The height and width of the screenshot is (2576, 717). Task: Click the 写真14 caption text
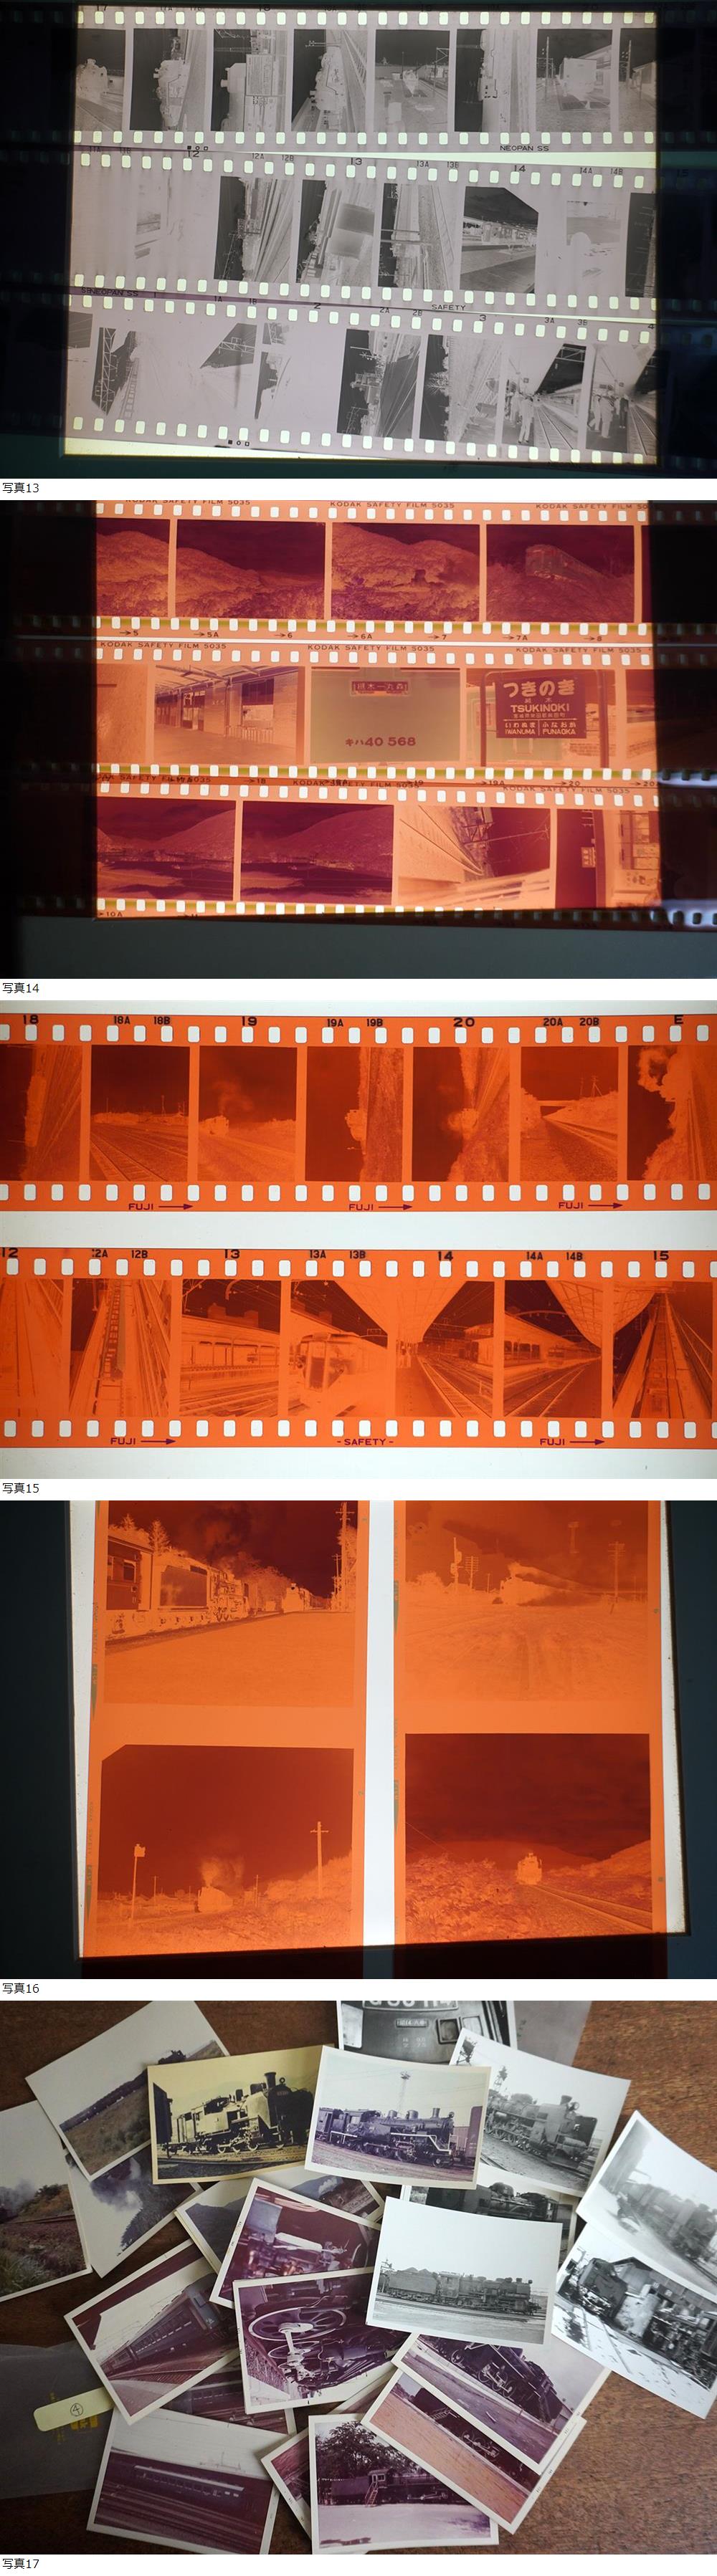coord(20,988)
